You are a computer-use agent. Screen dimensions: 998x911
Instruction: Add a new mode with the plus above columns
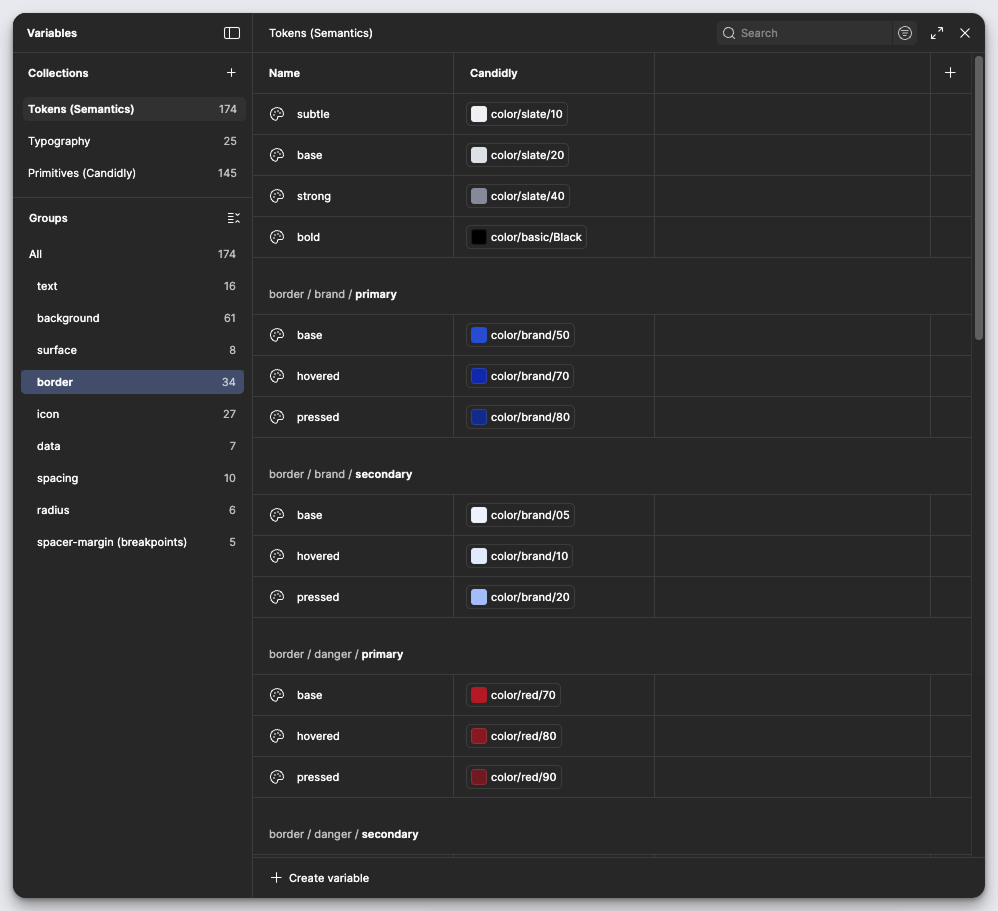click(950, 72)
